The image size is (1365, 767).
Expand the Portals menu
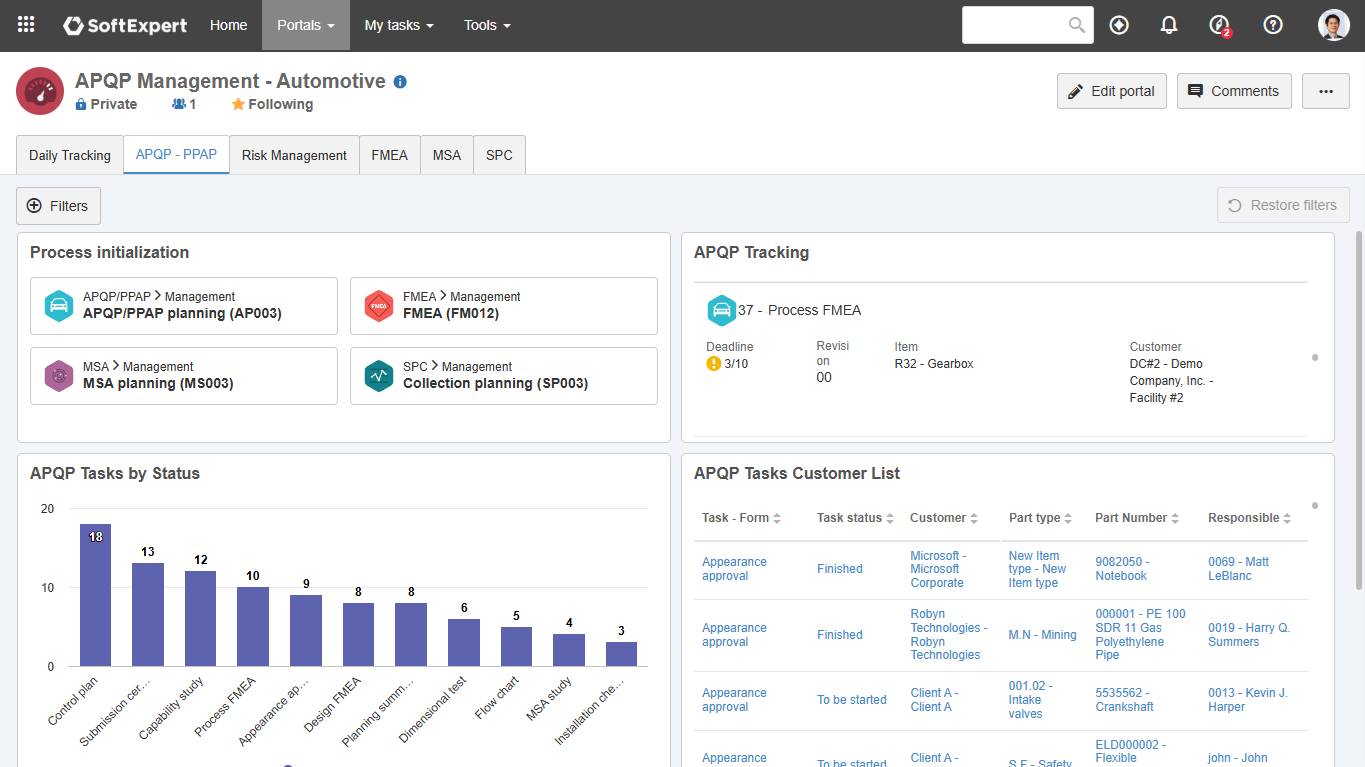306,25
